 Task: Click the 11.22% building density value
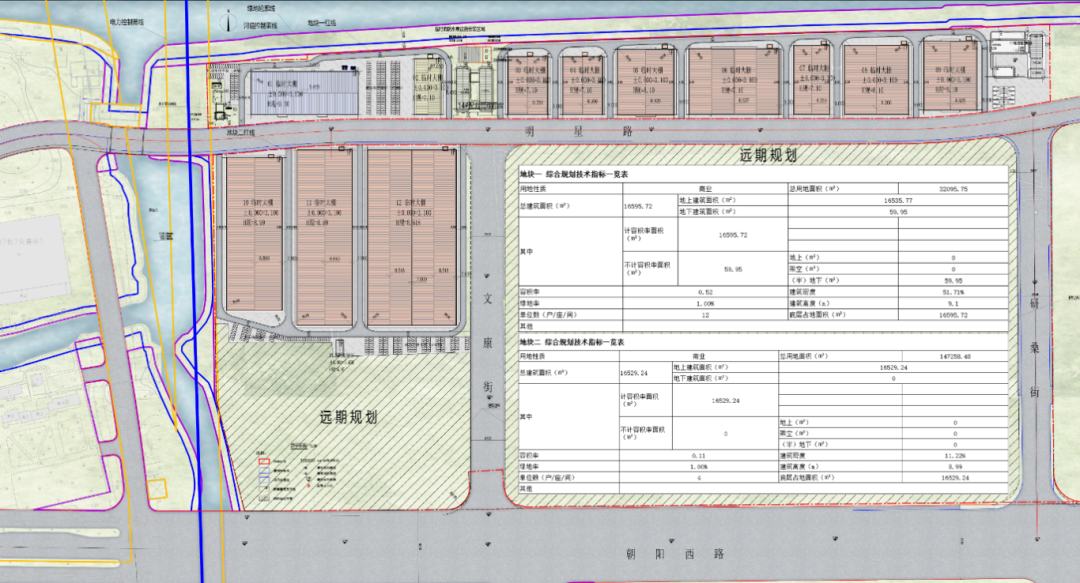[x=955, y=456]
